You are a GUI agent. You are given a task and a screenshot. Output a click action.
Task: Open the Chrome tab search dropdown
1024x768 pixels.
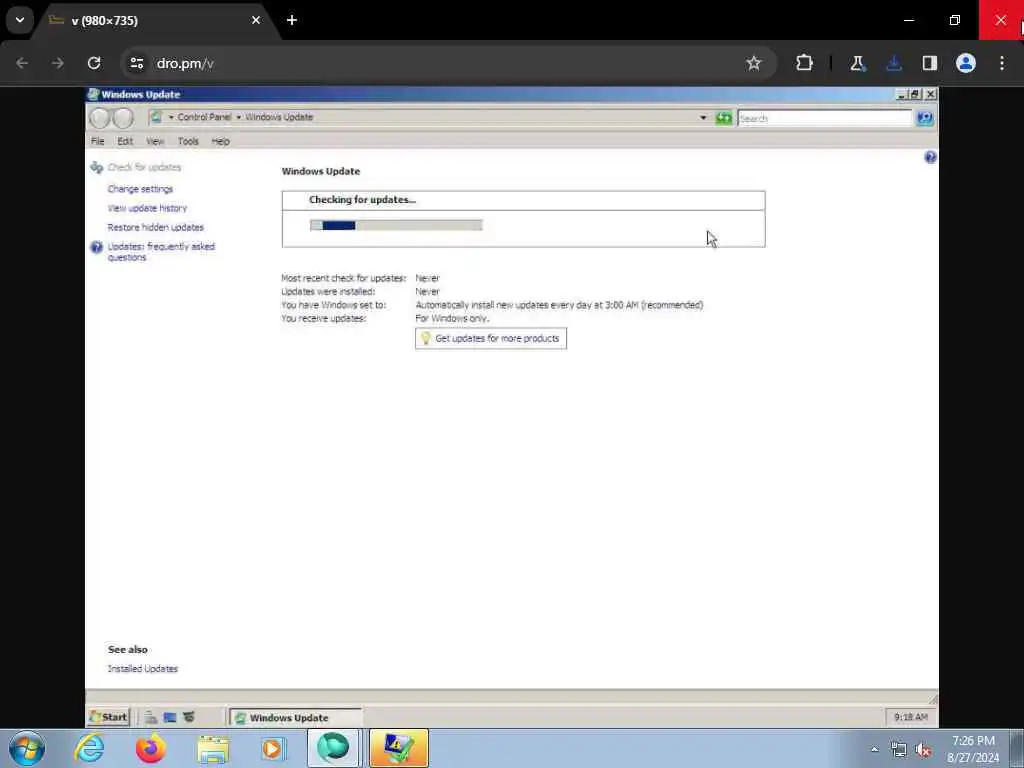click(20, 20)
